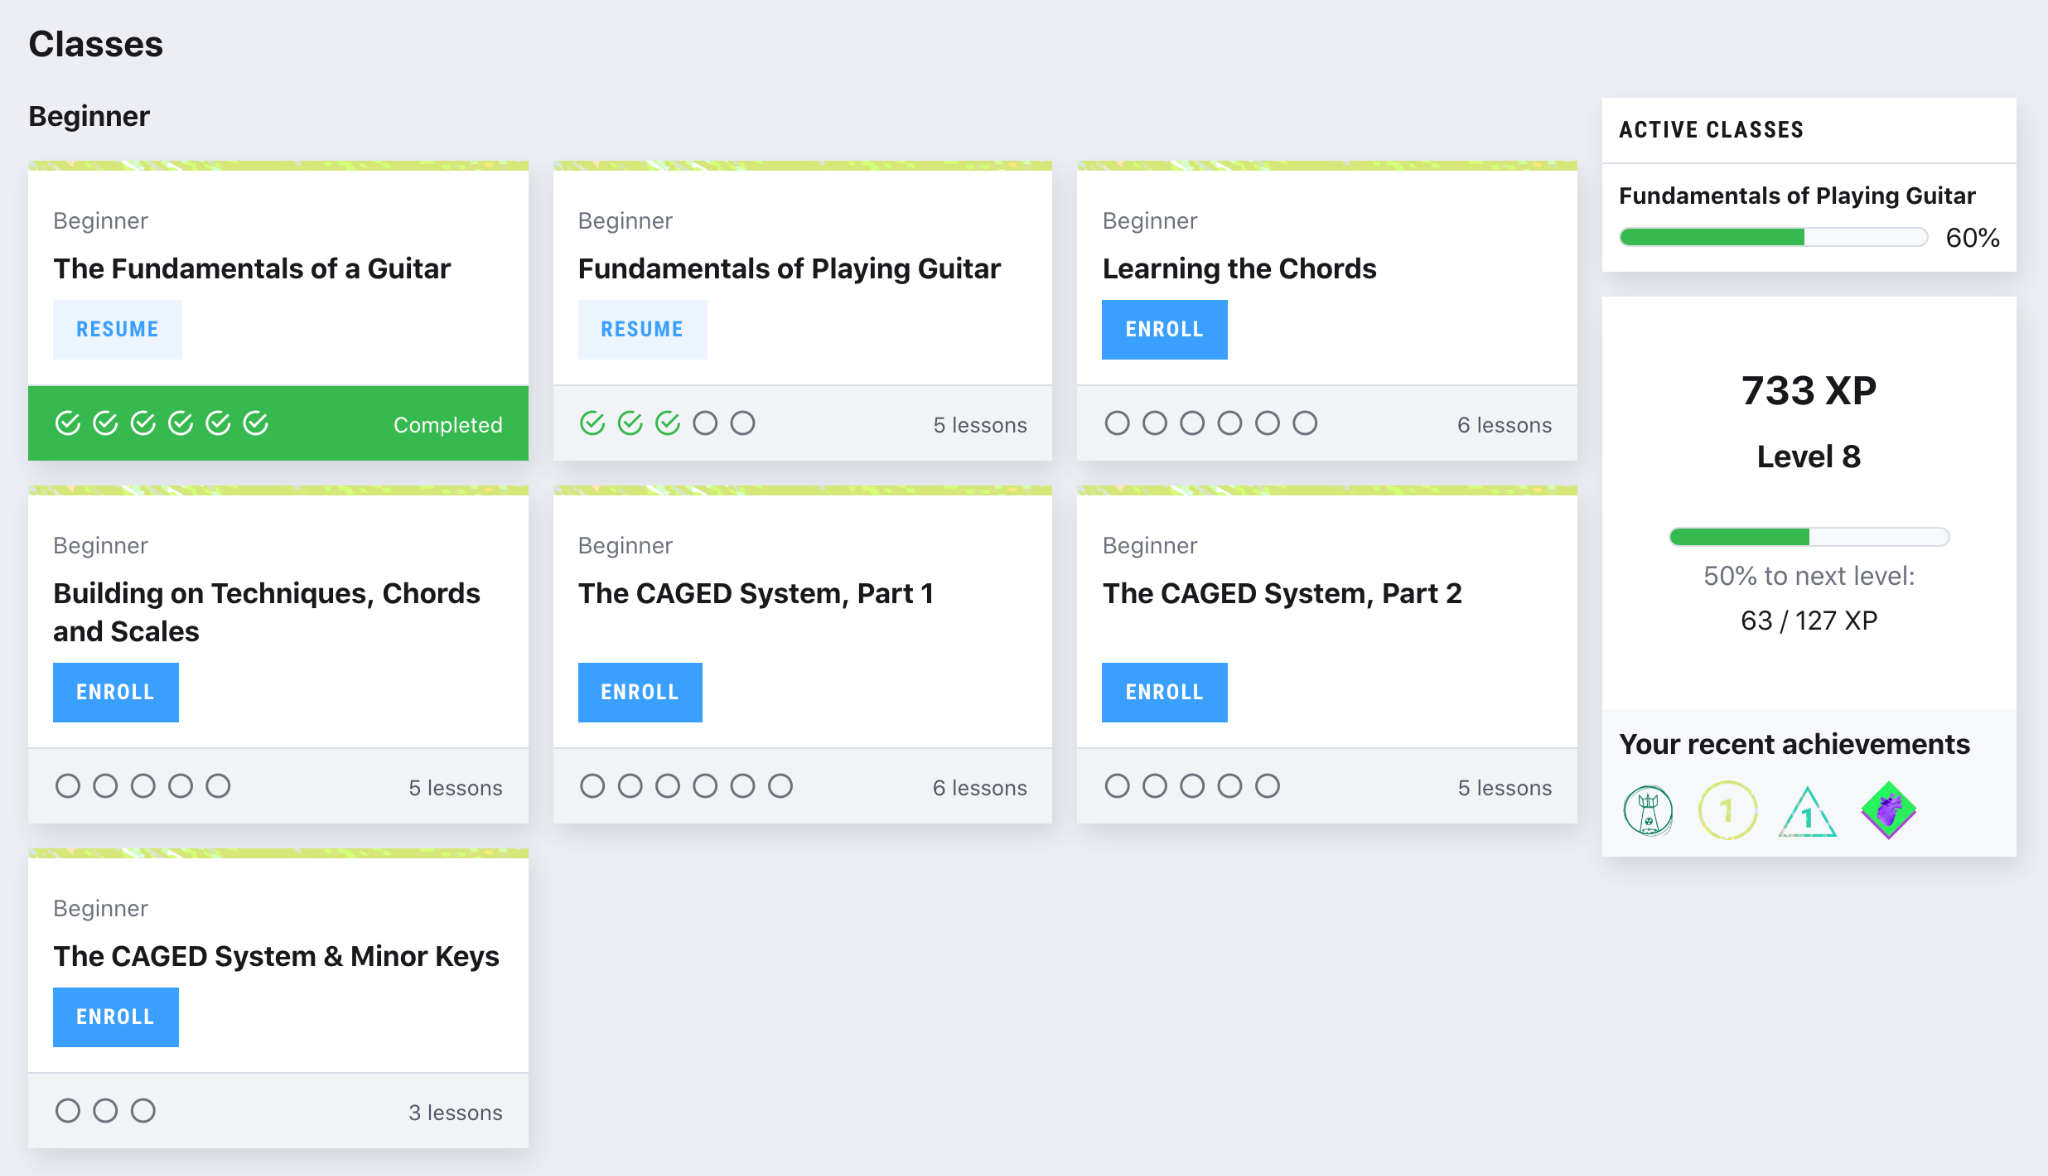Click the tower achievement badge
2048x1176 pixels.
click(1648, 810)
